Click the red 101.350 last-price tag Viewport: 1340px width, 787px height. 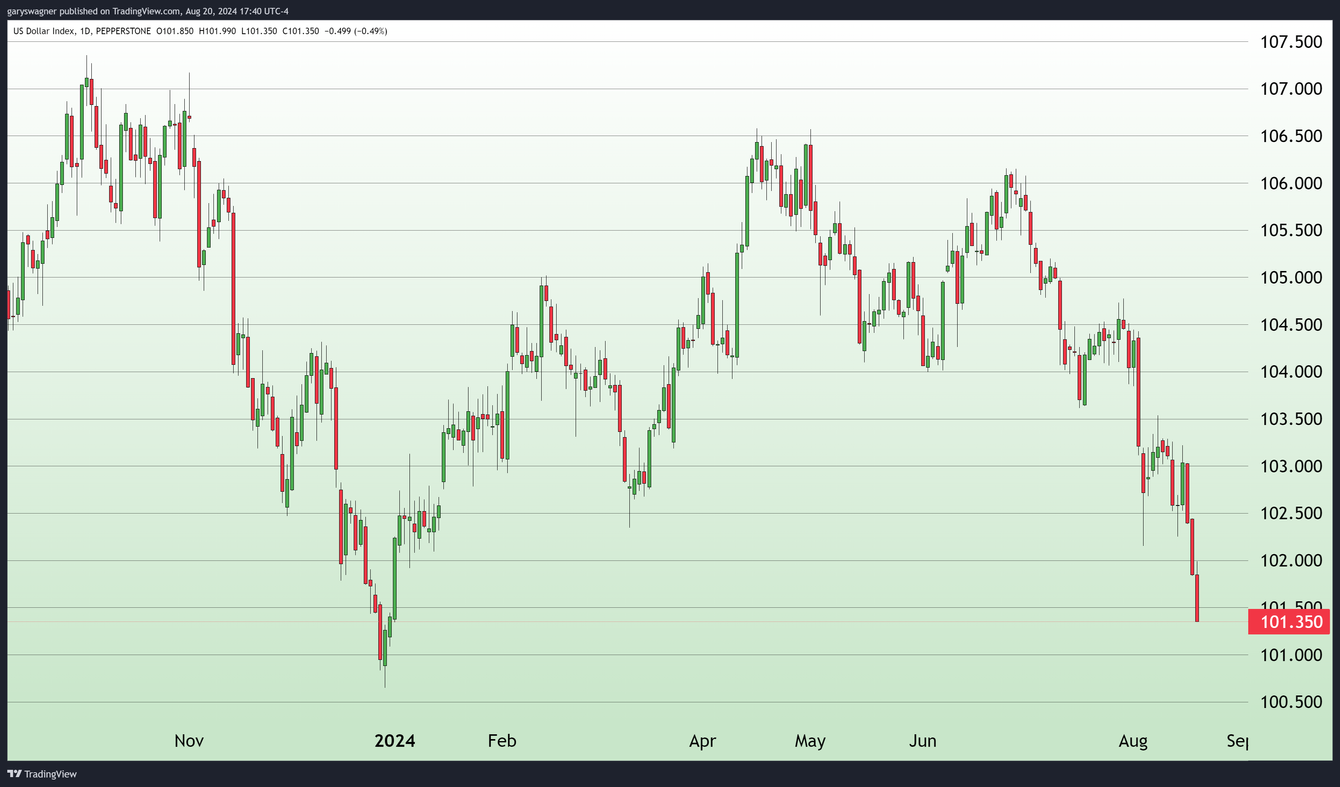coord(1291,621)
